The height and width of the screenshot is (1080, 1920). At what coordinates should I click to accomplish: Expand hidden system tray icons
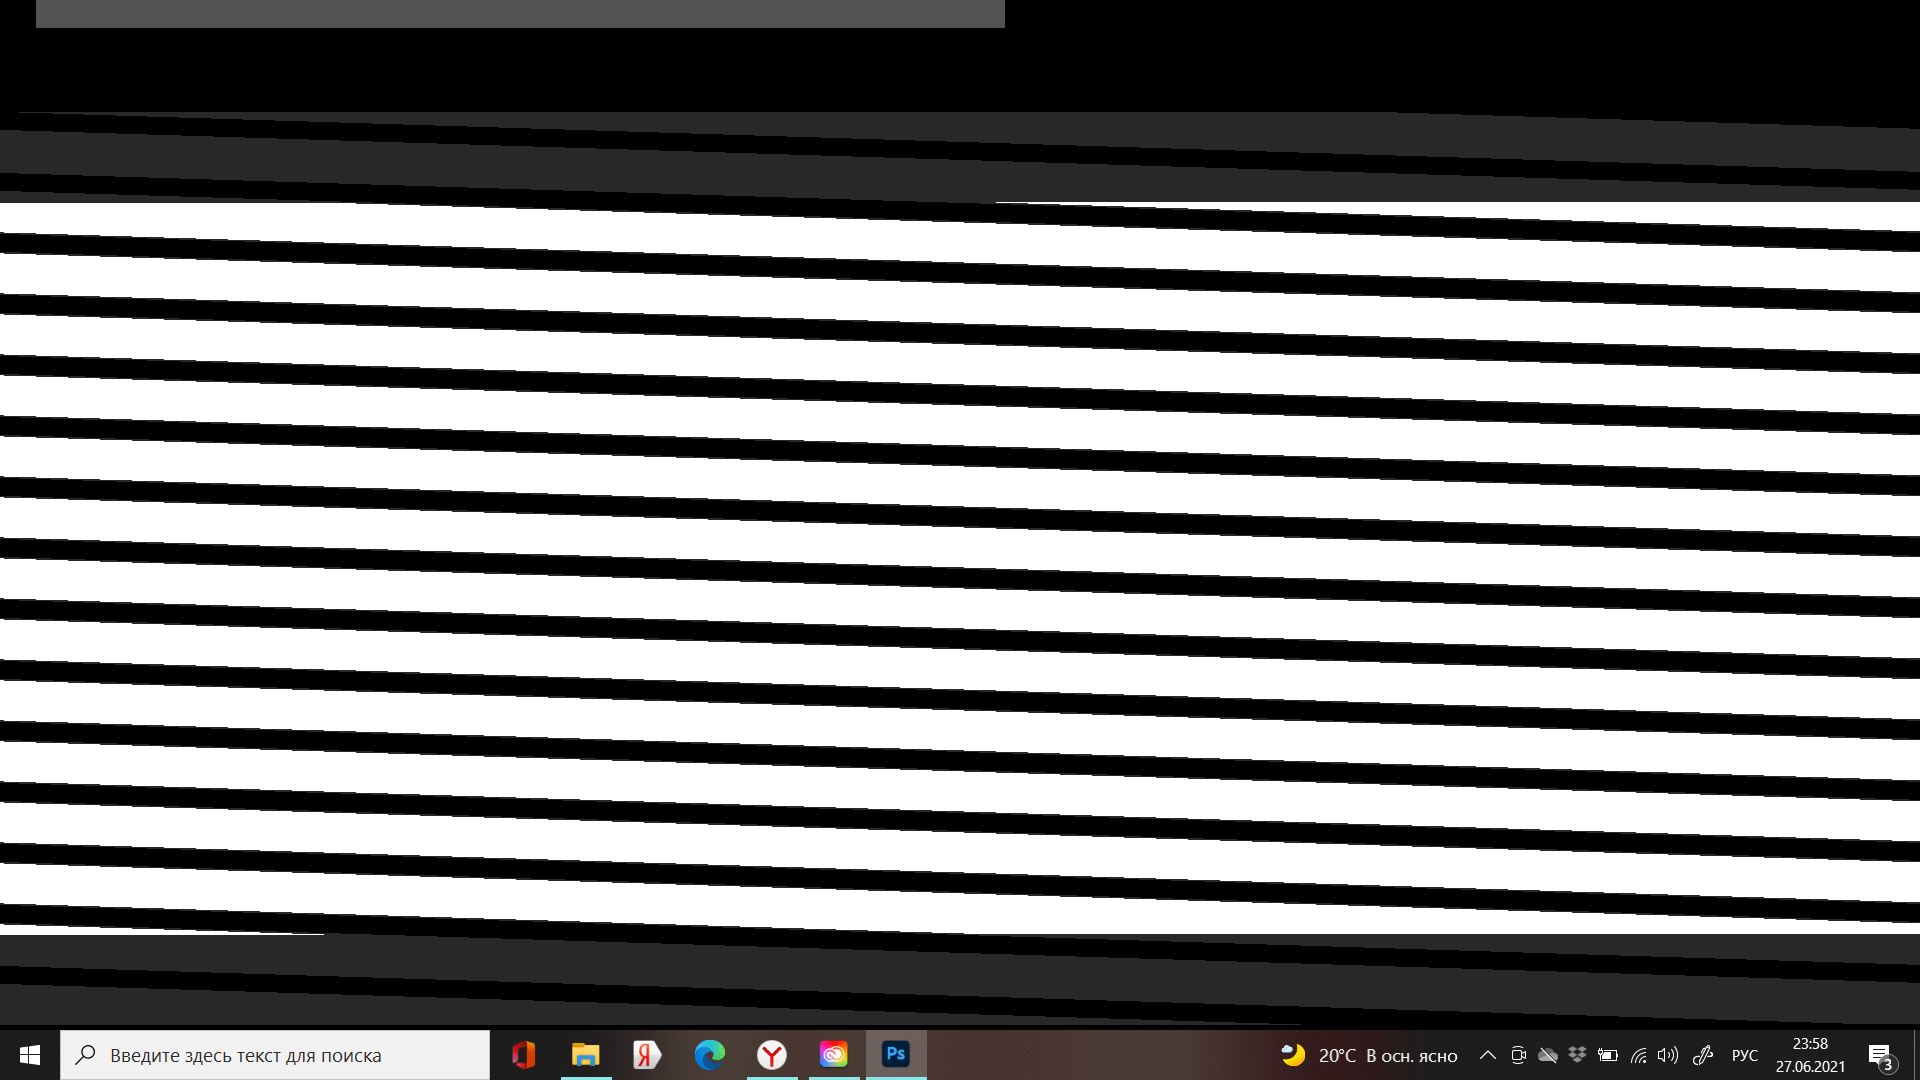point(1488,1055)
